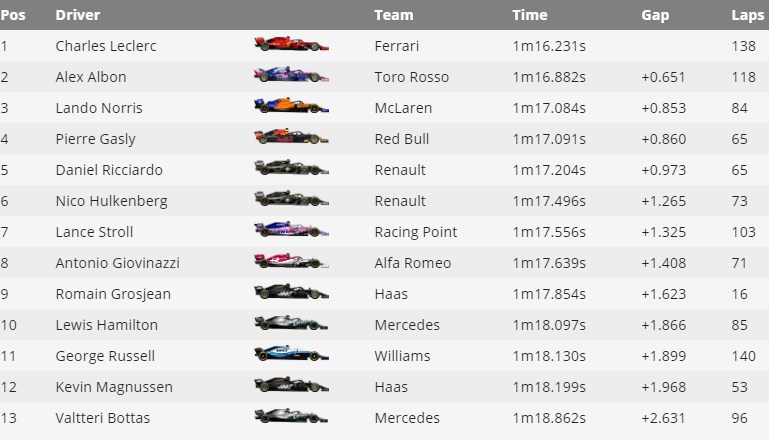769x440 pixels.
Task: Click Nico Hulkenberg's lap time 1m17.496s
Action: tap(549, 200)
